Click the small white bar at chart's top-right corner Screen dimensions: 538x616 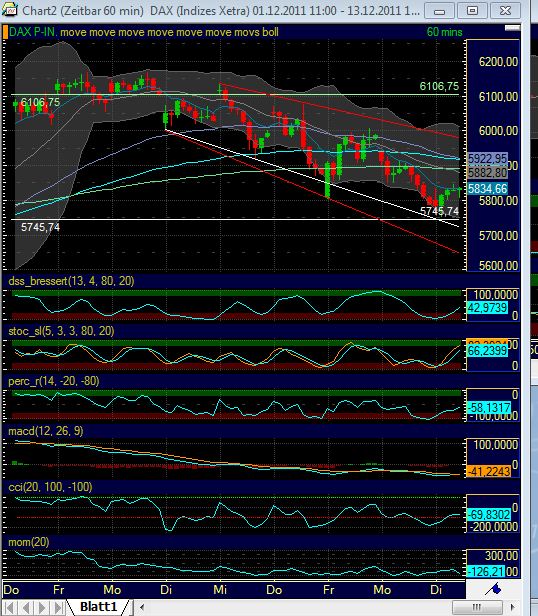coord(512,28)
